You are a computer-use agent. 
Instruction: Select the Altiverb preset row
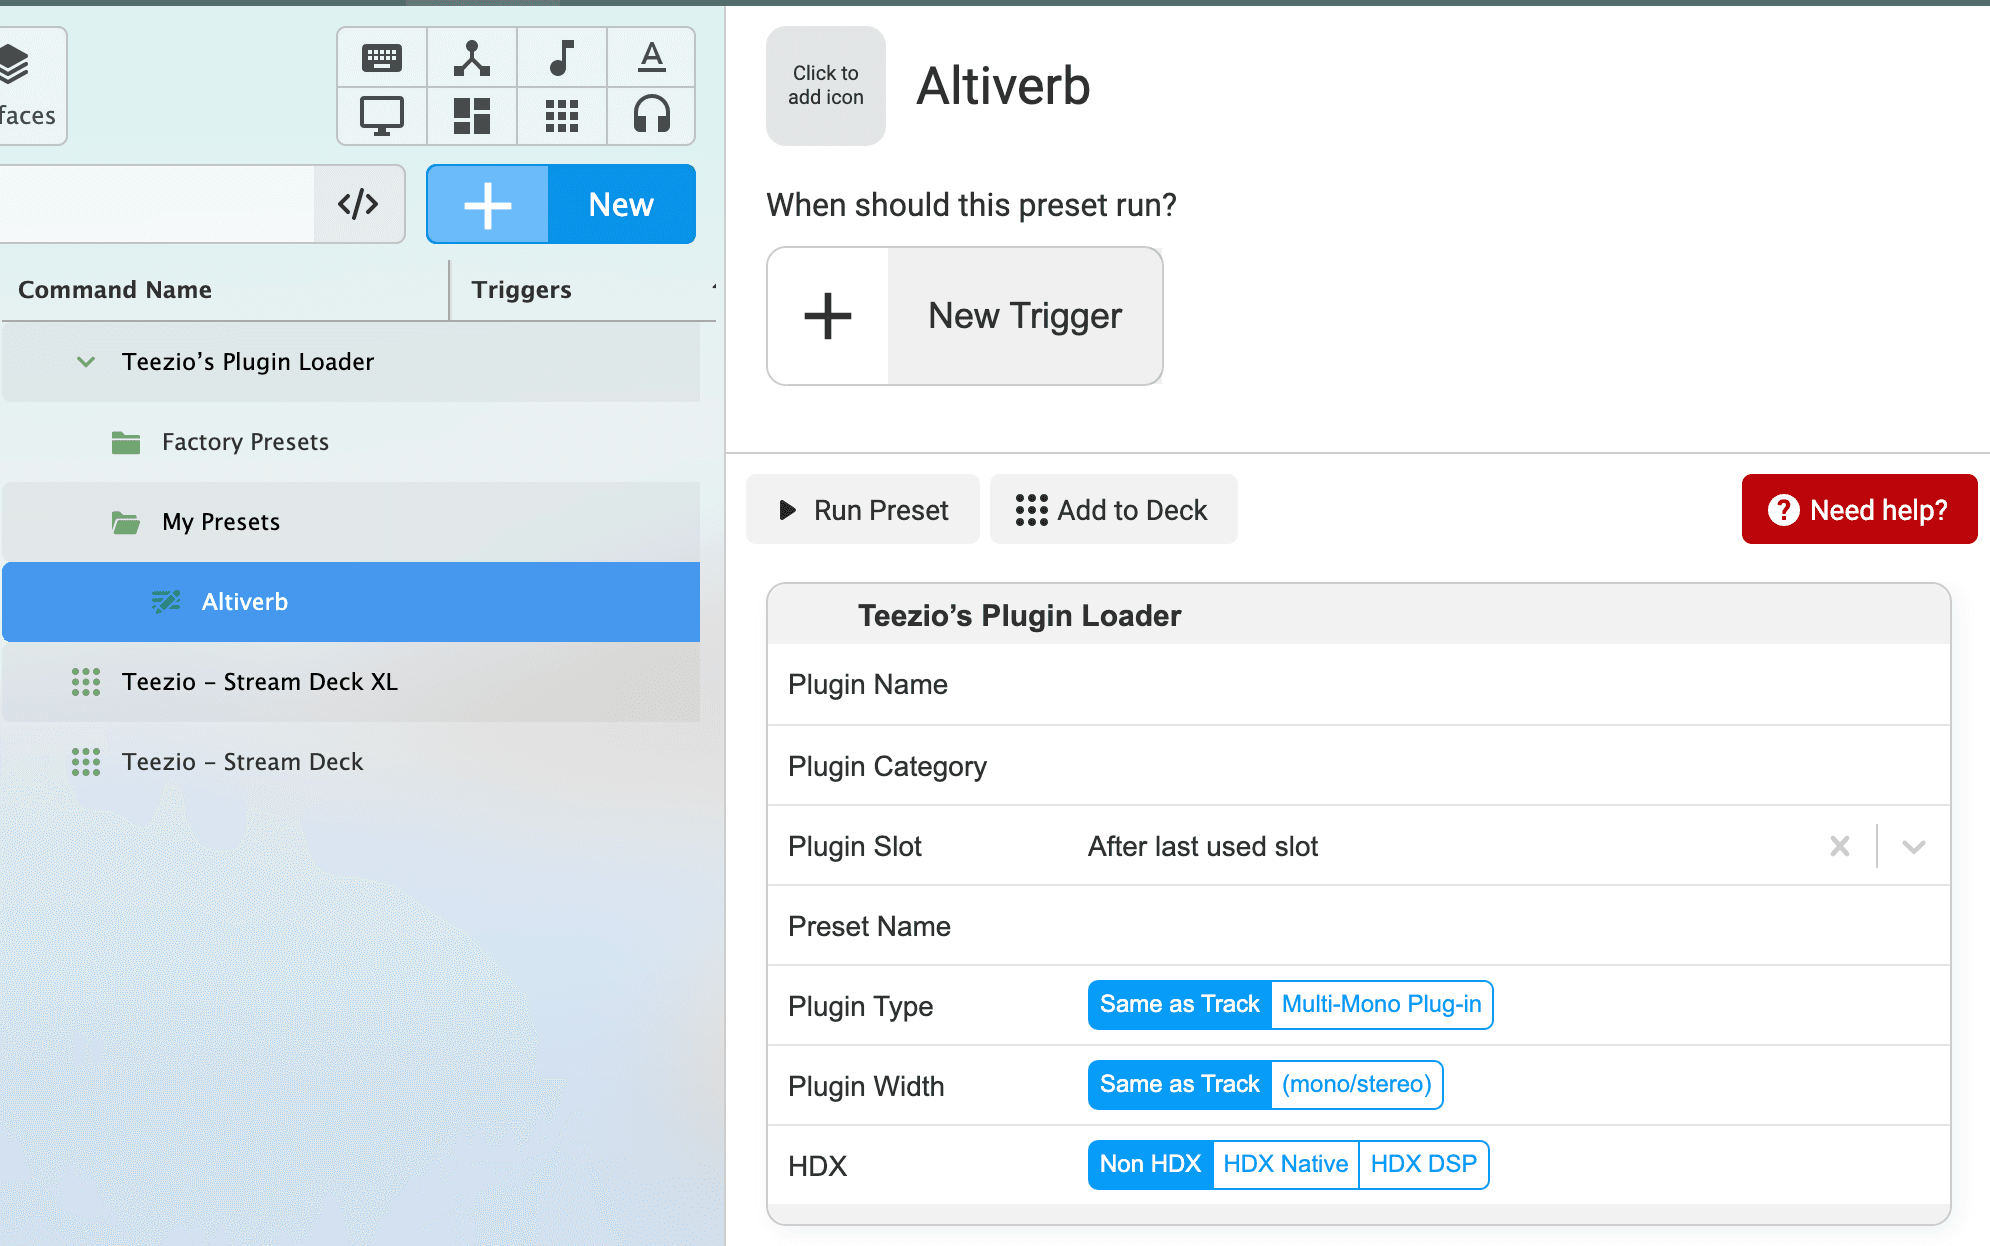351,602
